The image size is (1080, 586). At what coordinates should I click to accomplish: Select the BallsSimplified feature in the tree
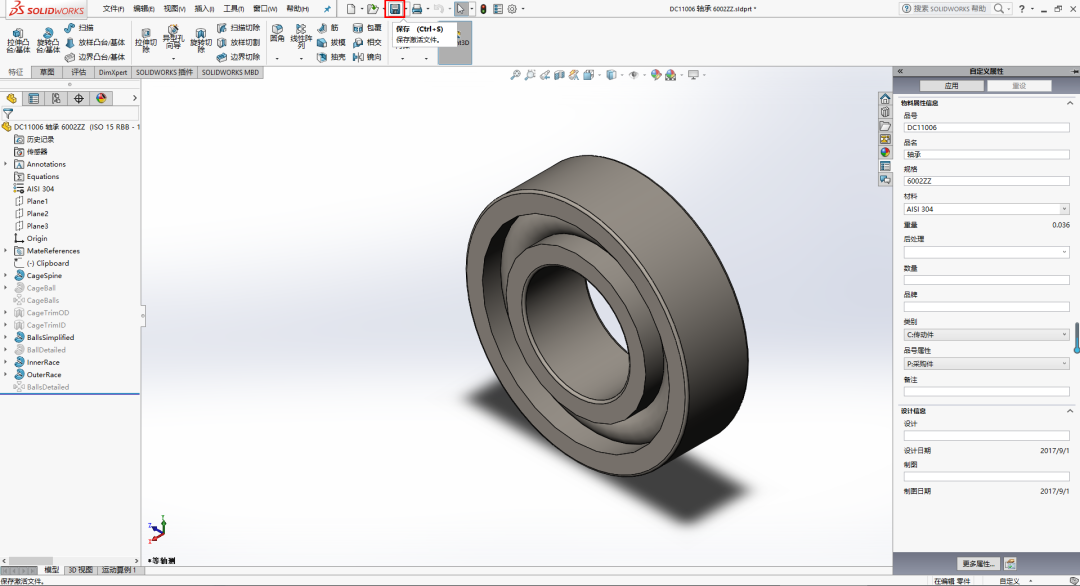pos(50,337)
